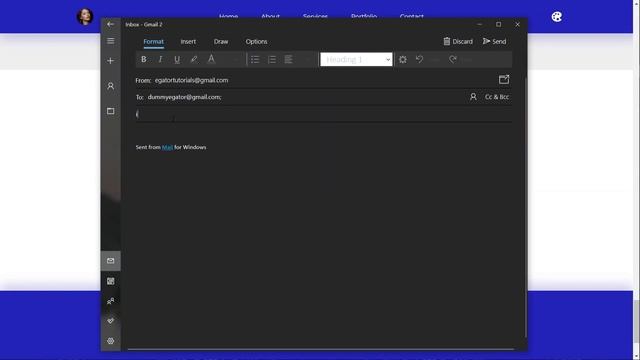Open the color palette icon on the website

557,17
